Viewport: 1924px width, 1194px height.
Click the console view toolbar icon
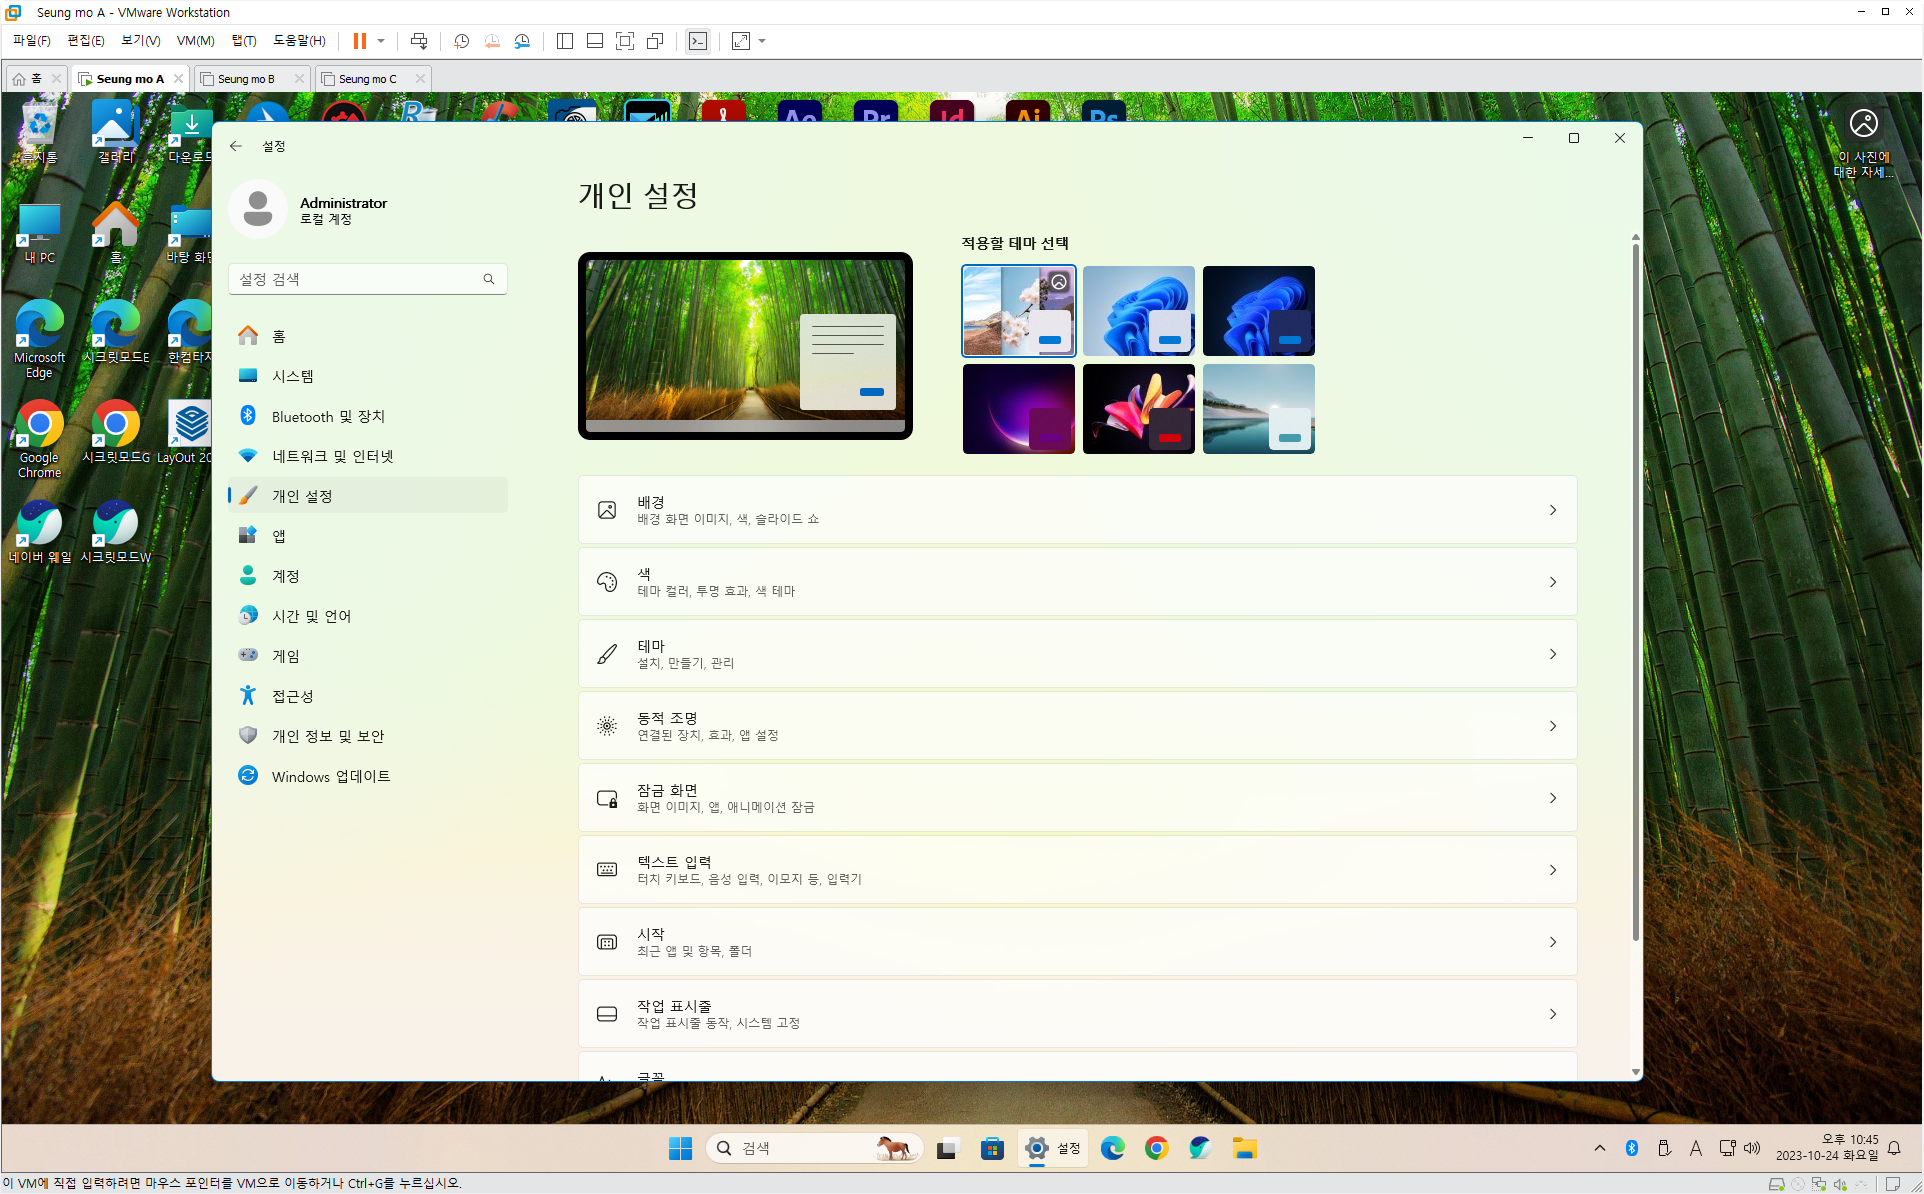coord(698,41)
